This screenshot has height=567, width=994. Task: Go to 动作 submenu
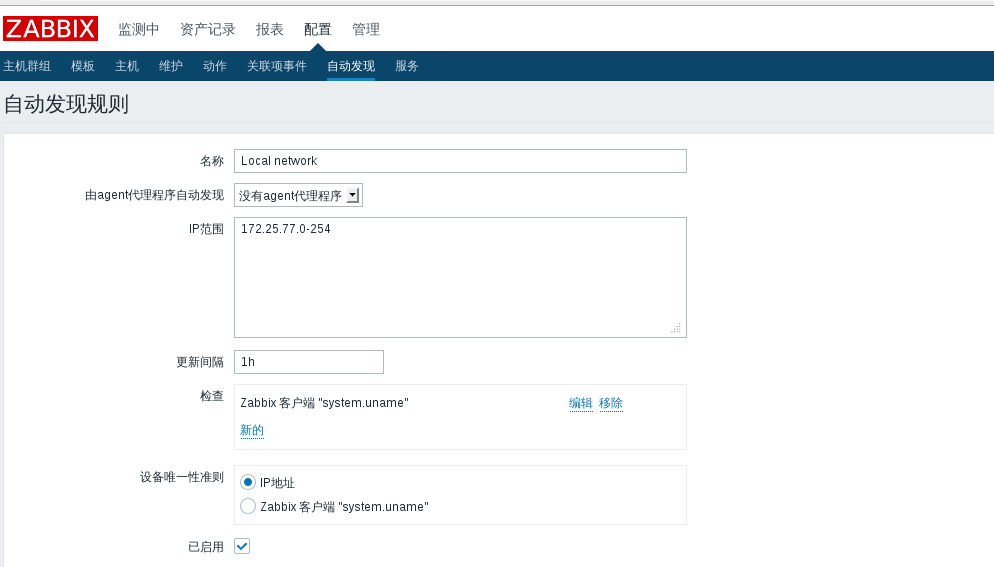pyautogui.click(x=214, y=66)
